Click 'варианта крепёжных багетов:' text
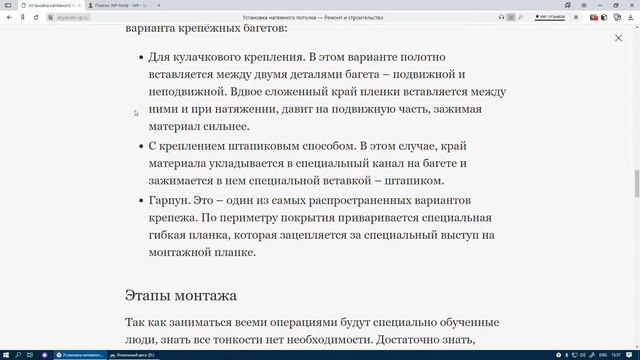The image size is (640, 360). [206, 28]
